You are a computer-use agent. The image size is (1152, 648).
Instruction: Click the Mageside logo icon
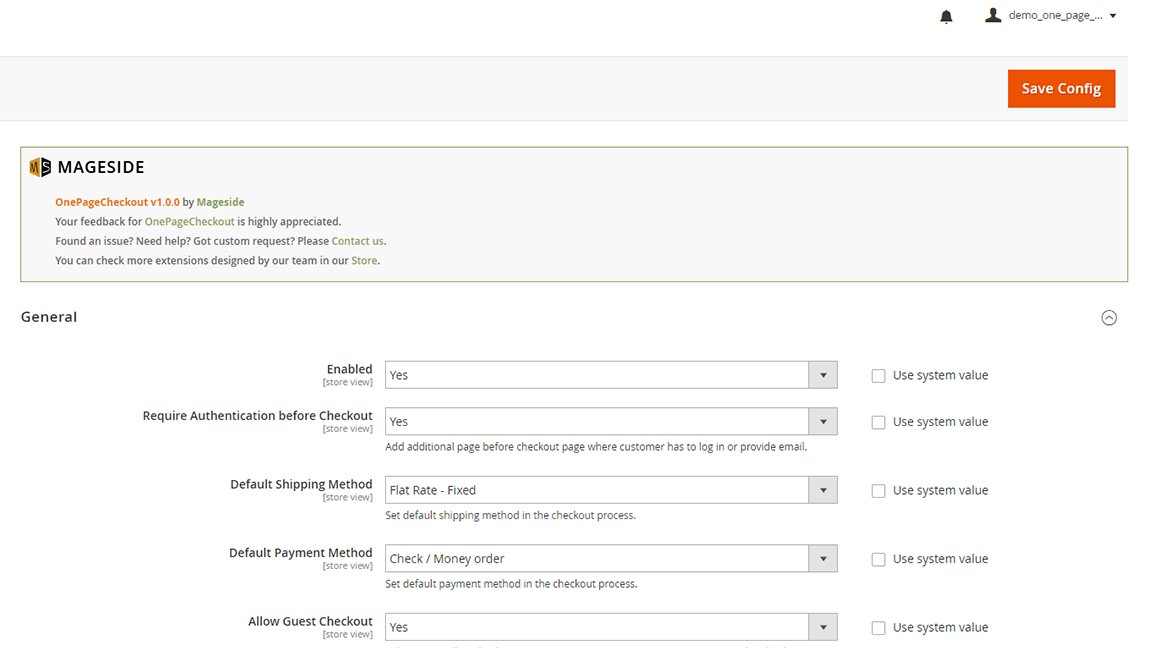click(x=40, y=167)
